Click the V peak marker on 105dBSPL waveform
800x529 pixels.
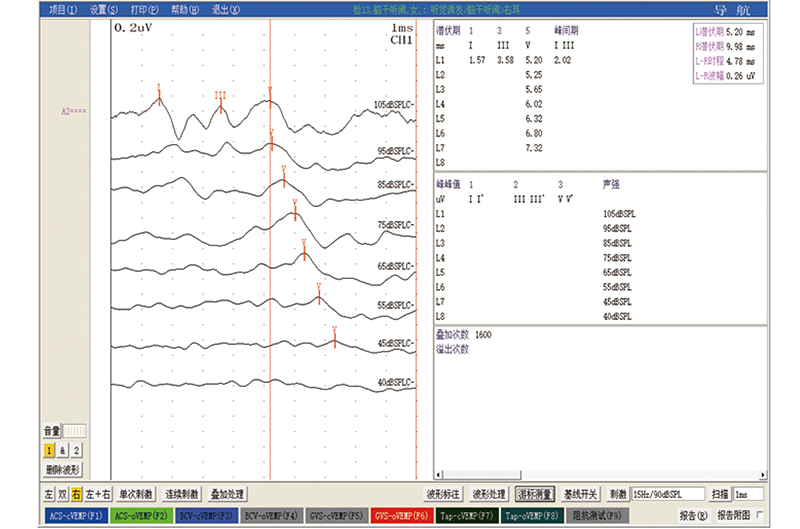click(x=269, y=90)
